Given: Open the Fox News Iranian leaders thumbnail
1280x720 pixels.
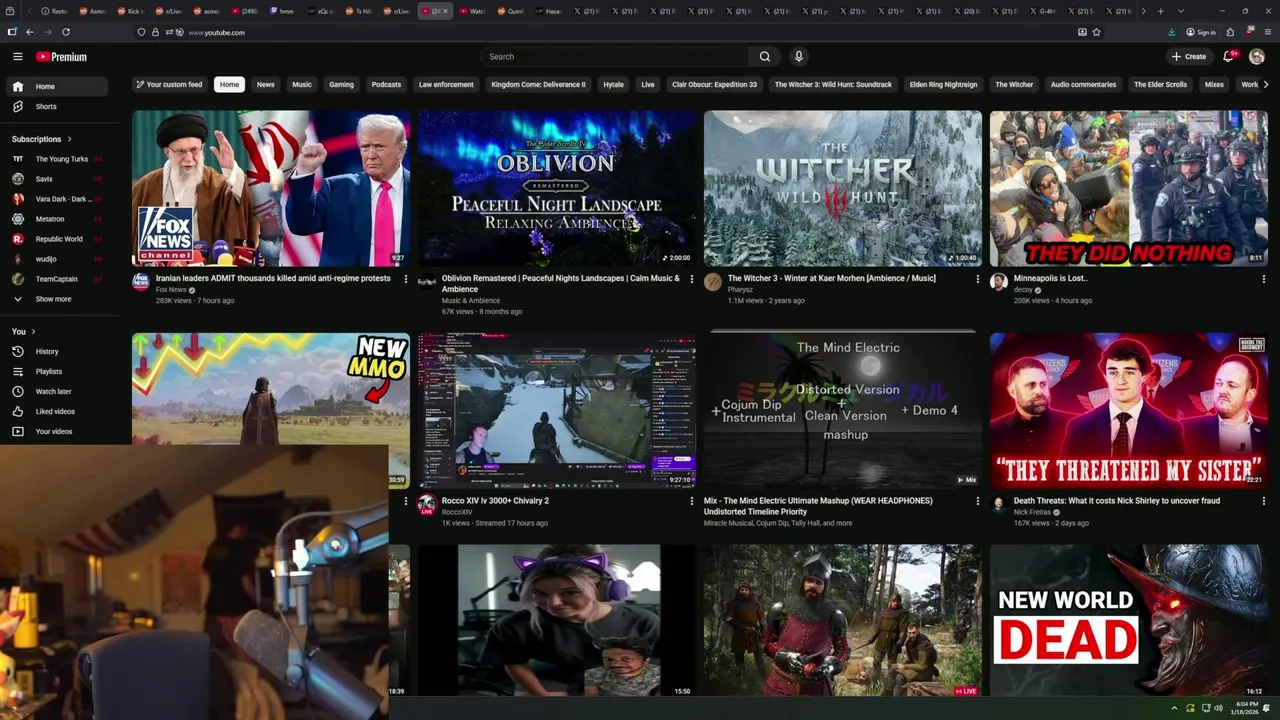Looking at the screenshot, I should pyautogui.click(x=271, y=188).
